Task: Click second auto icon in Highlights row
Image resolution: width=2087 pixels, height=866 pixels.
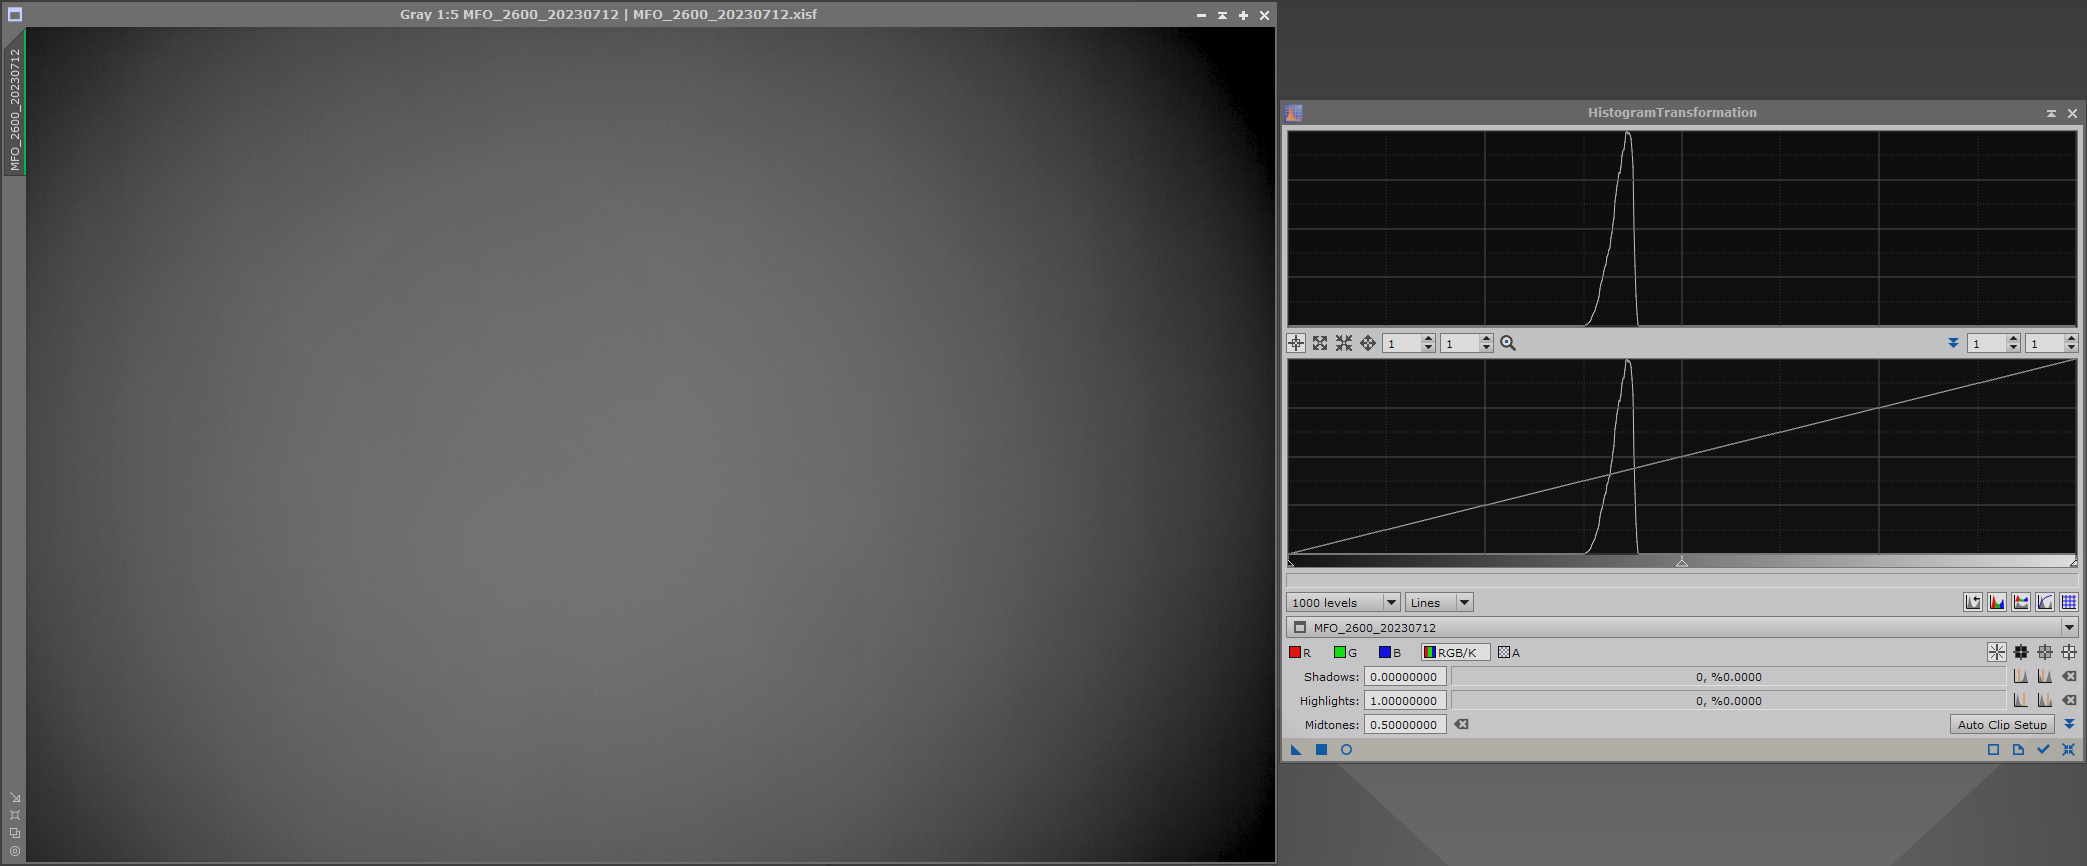Action: coord(2045,700)
